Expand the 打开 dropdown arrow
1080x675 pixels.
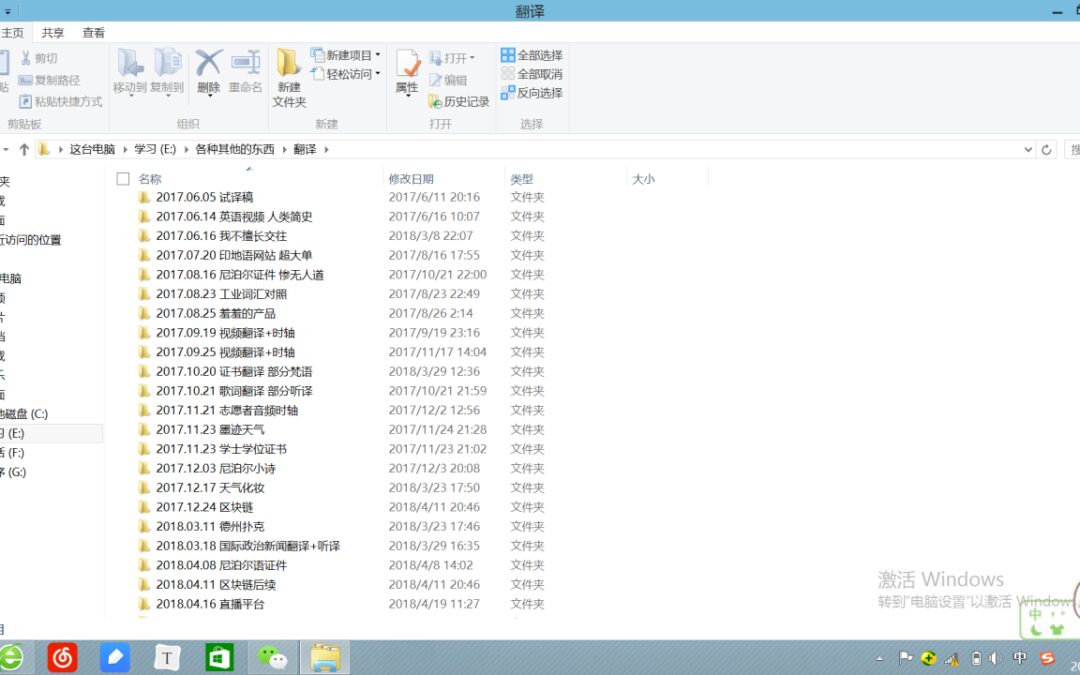coord(472,59)
